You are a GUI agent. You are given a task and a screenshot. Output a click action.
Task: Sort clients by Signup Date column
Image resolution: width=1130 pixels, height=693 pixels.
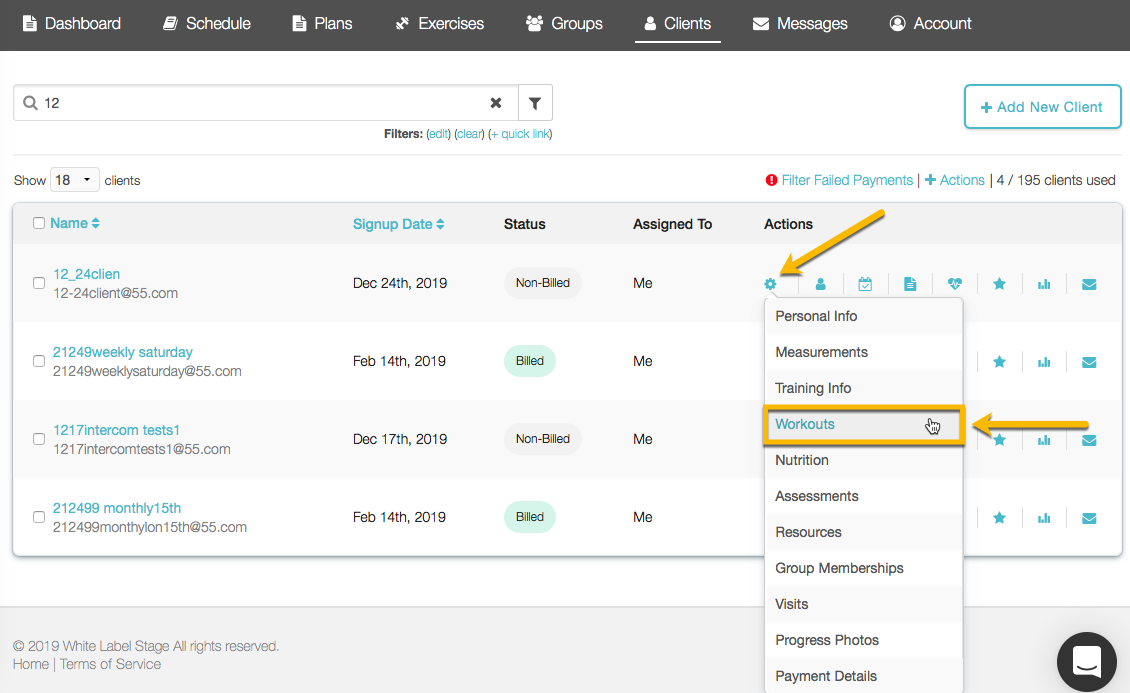(x=399, y=224)
